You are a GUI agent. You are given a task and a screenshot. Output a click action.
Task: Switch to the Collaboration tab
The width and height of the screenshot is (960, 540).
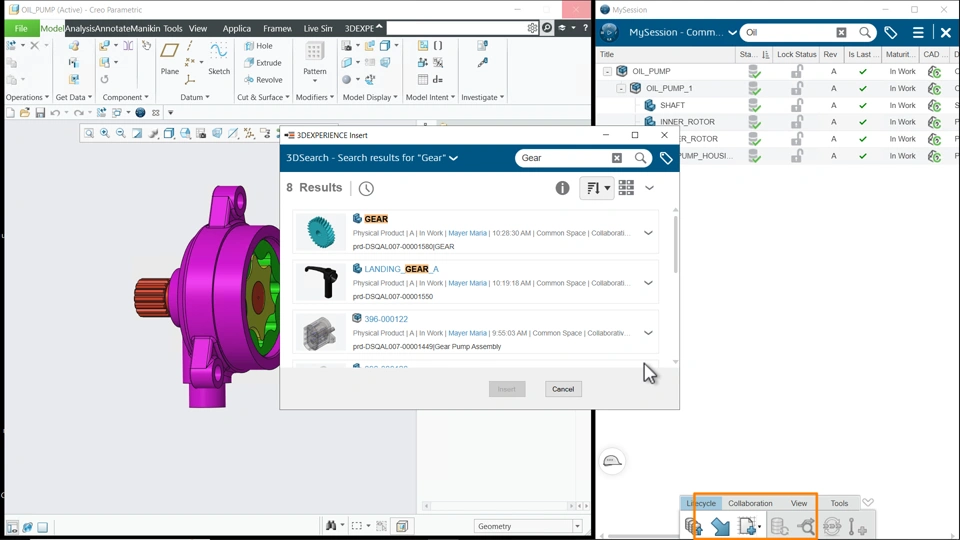coord(750,503)
